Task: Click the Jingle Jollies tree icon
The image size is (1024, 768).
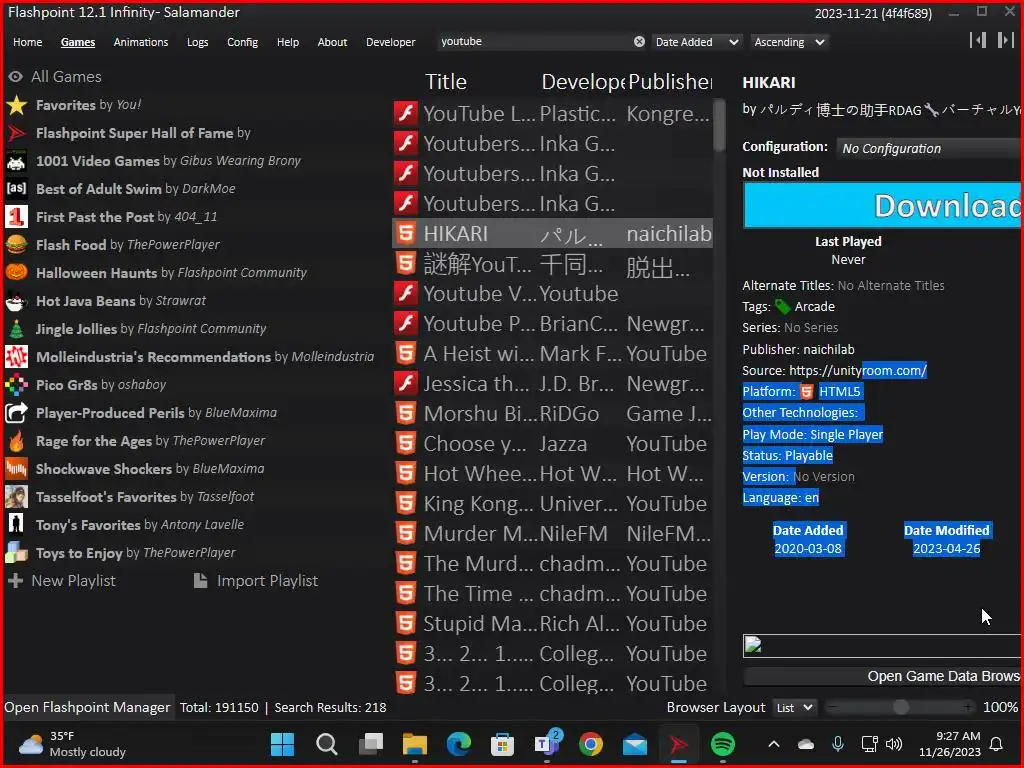Action: click(16, 329)
